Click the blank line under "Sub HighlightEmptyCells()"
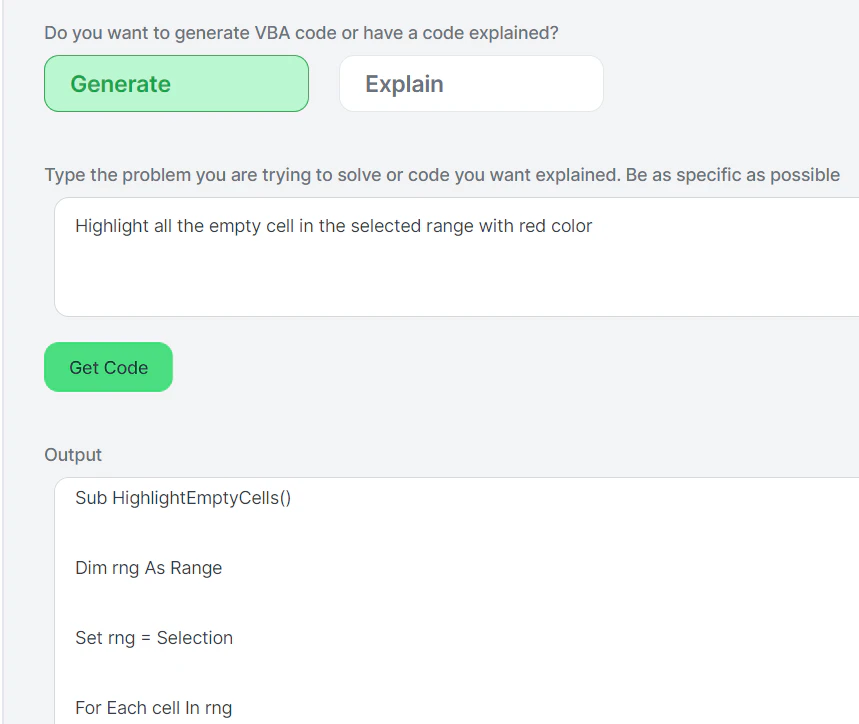This screenshot has width=859, height=724. coord(300,533)
